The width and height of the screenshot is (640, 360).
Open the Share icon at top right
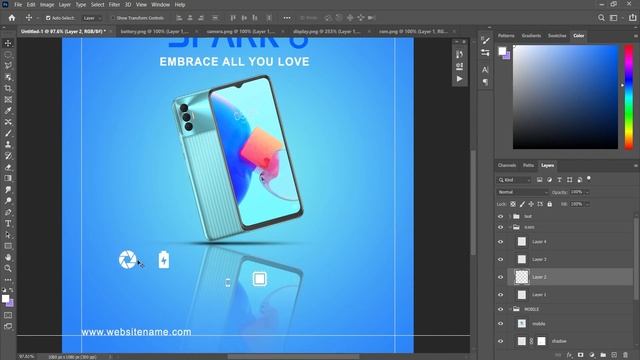point(632,18)
